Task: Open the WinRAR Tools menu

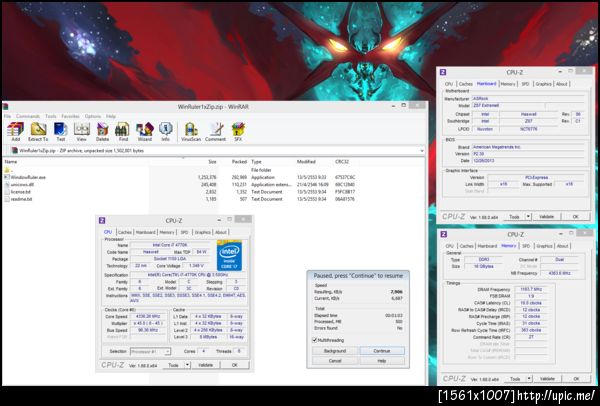Action: [x=51, y=116]
